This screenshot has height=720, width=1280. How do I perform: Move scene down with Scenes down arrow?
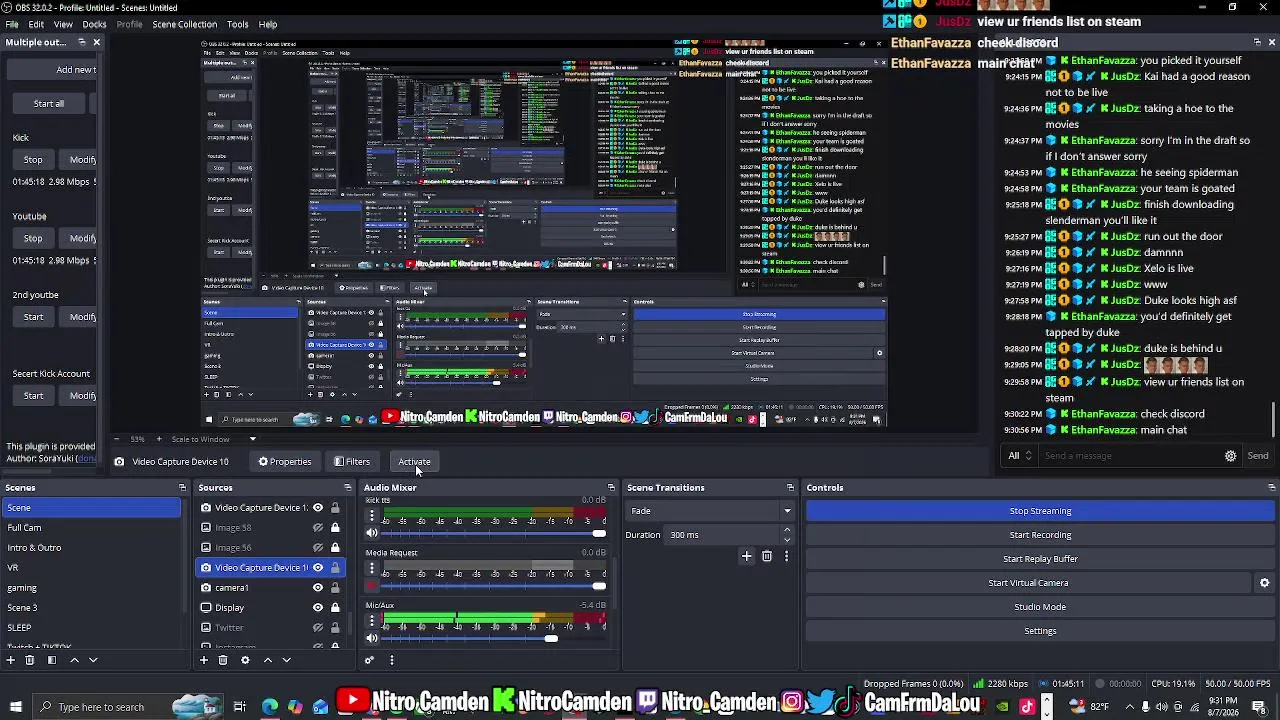93,660
